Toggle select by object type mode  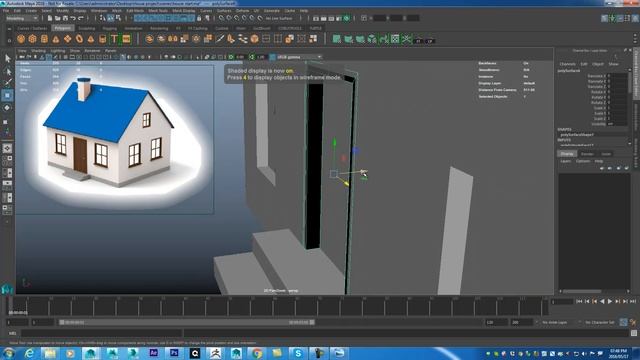(110, 18)
